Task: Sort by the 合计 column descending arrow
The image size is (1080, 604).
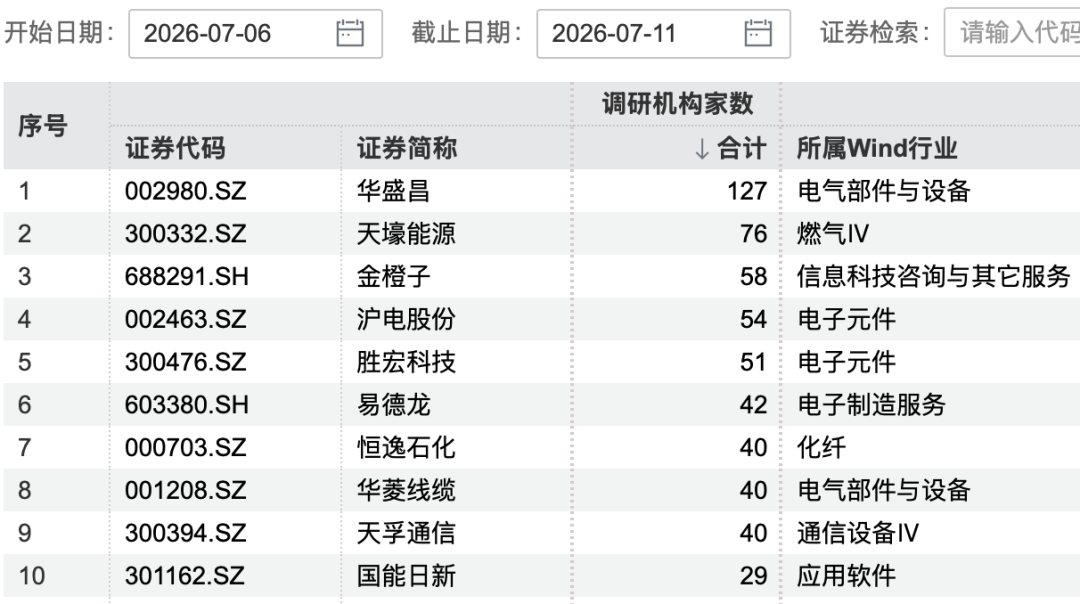Action: (x=701, y=148)
